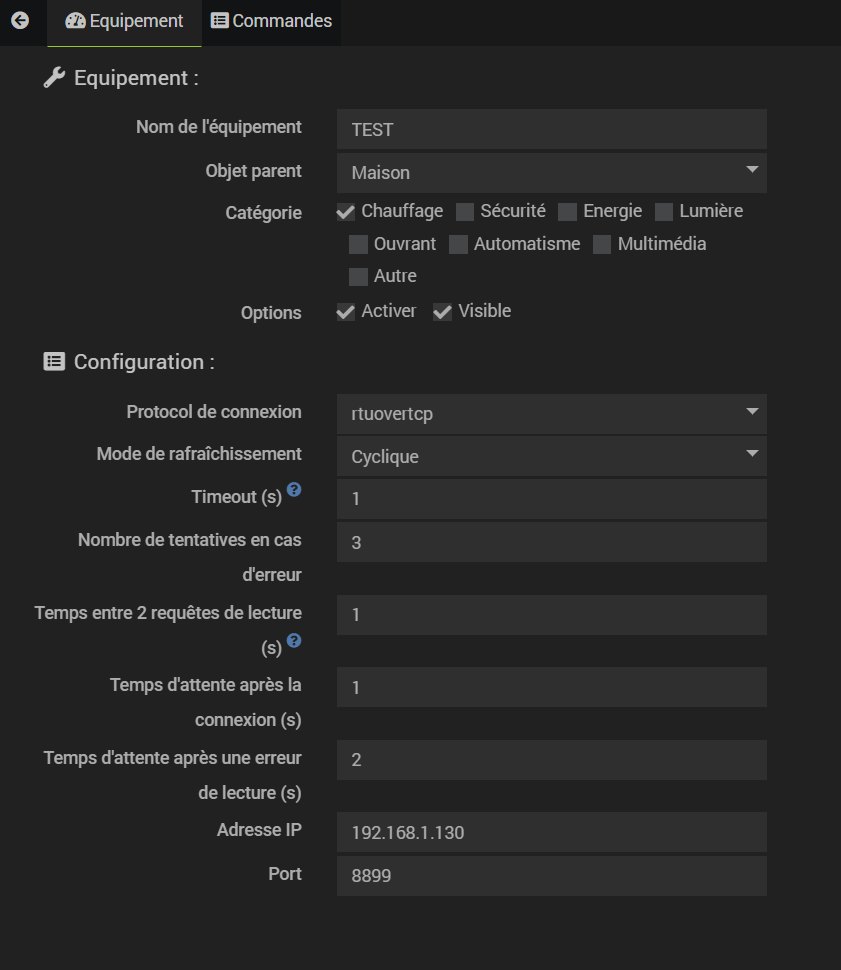Click the back arrow icon
The height and width of the screenshot is (970, 841).
pos(20,20)
